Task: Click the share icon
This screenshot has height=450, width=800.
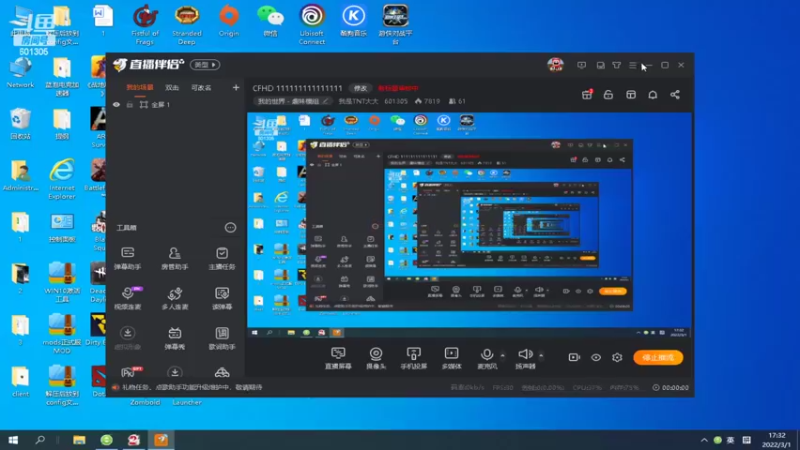Action: click(675, 95)
